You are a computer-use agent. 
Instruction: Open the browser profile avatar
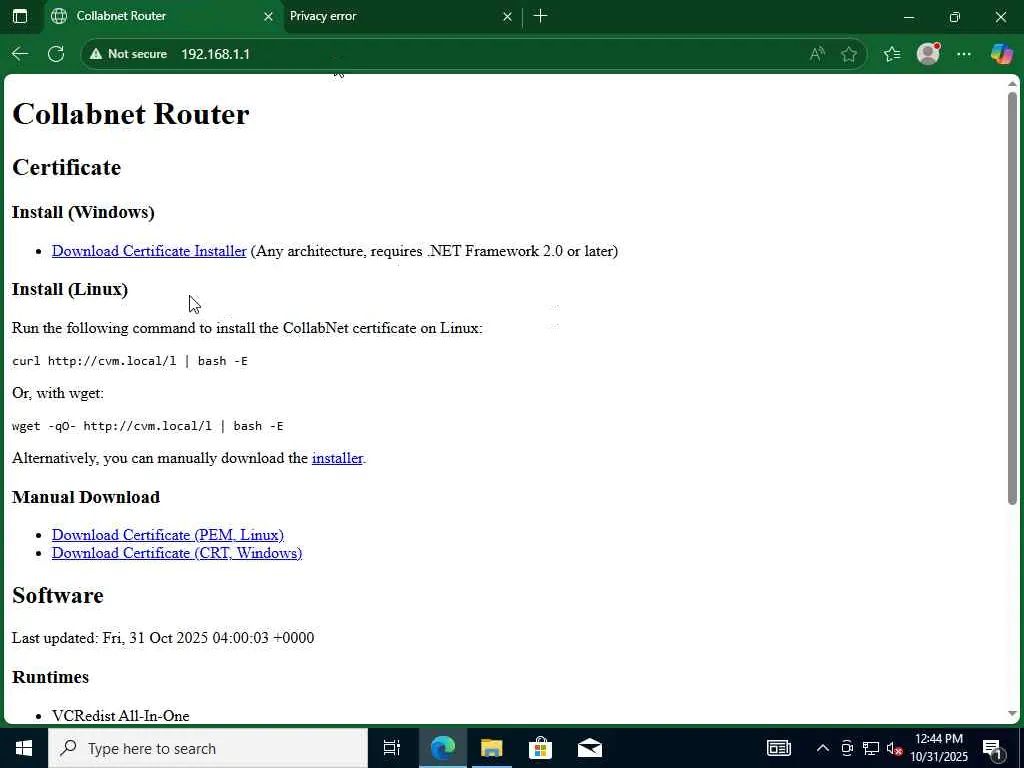(x=928, y=54)
